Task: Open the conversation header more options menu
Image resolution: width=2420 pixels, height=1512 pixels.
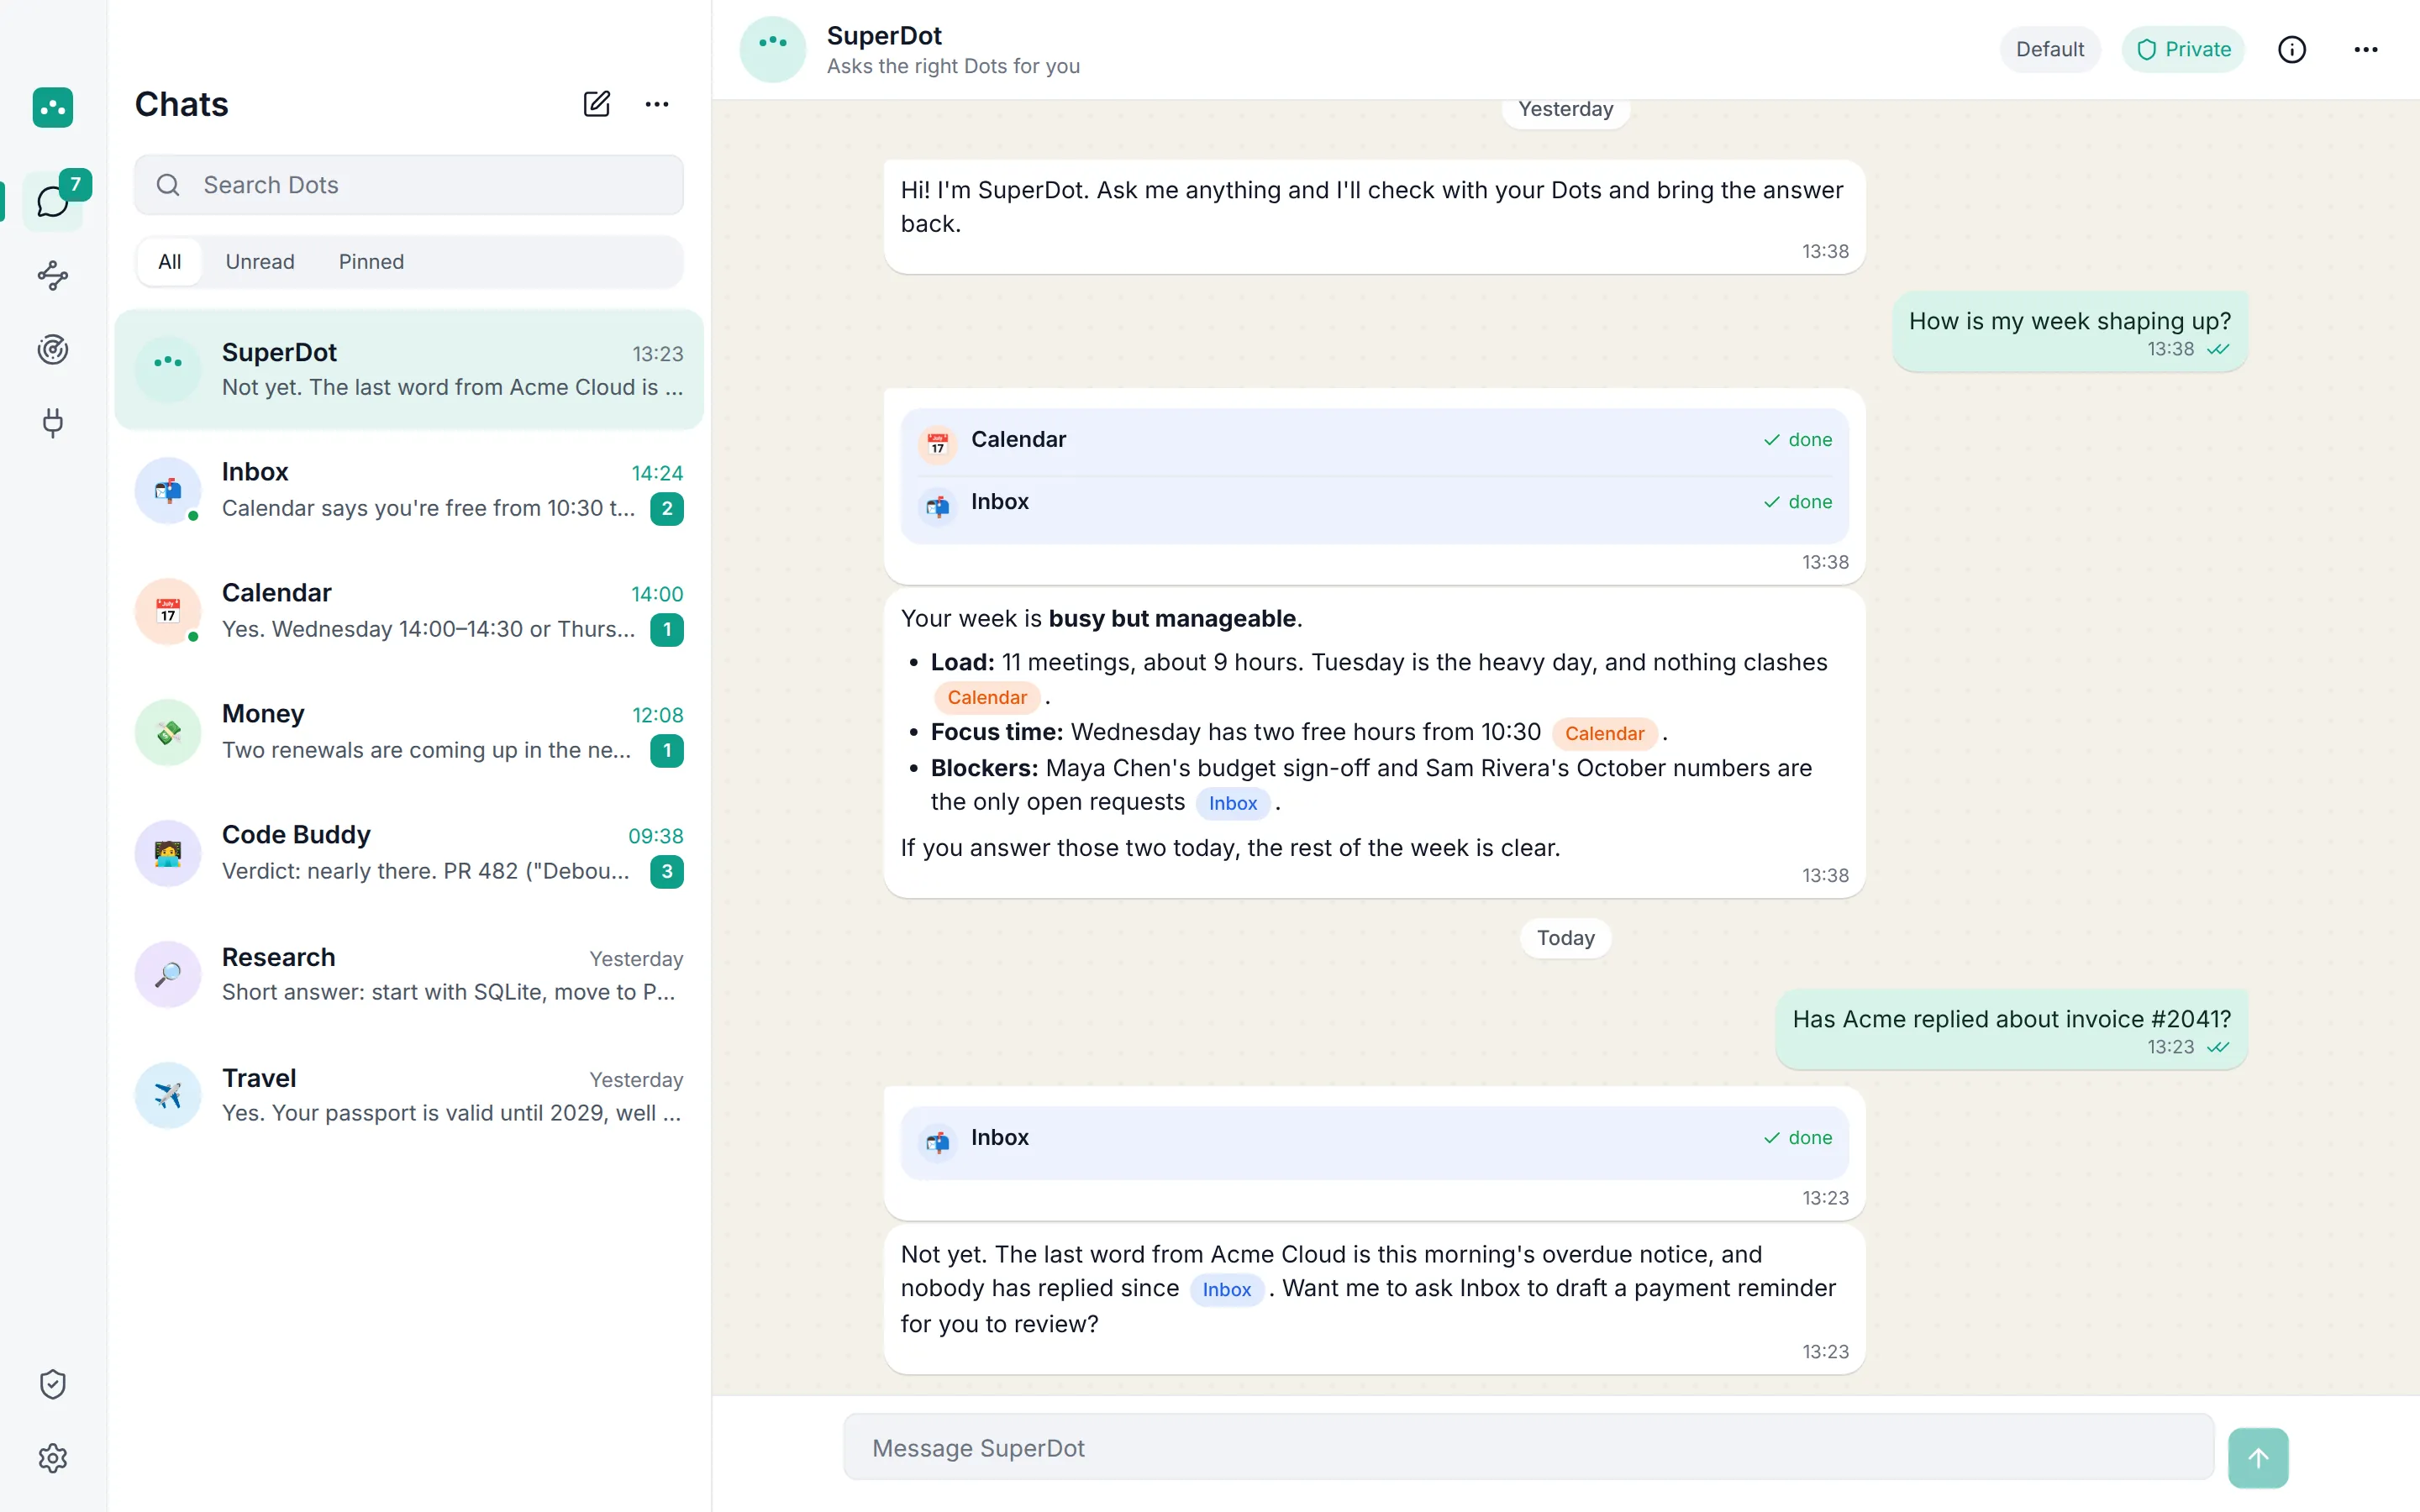Action: 2366,50
